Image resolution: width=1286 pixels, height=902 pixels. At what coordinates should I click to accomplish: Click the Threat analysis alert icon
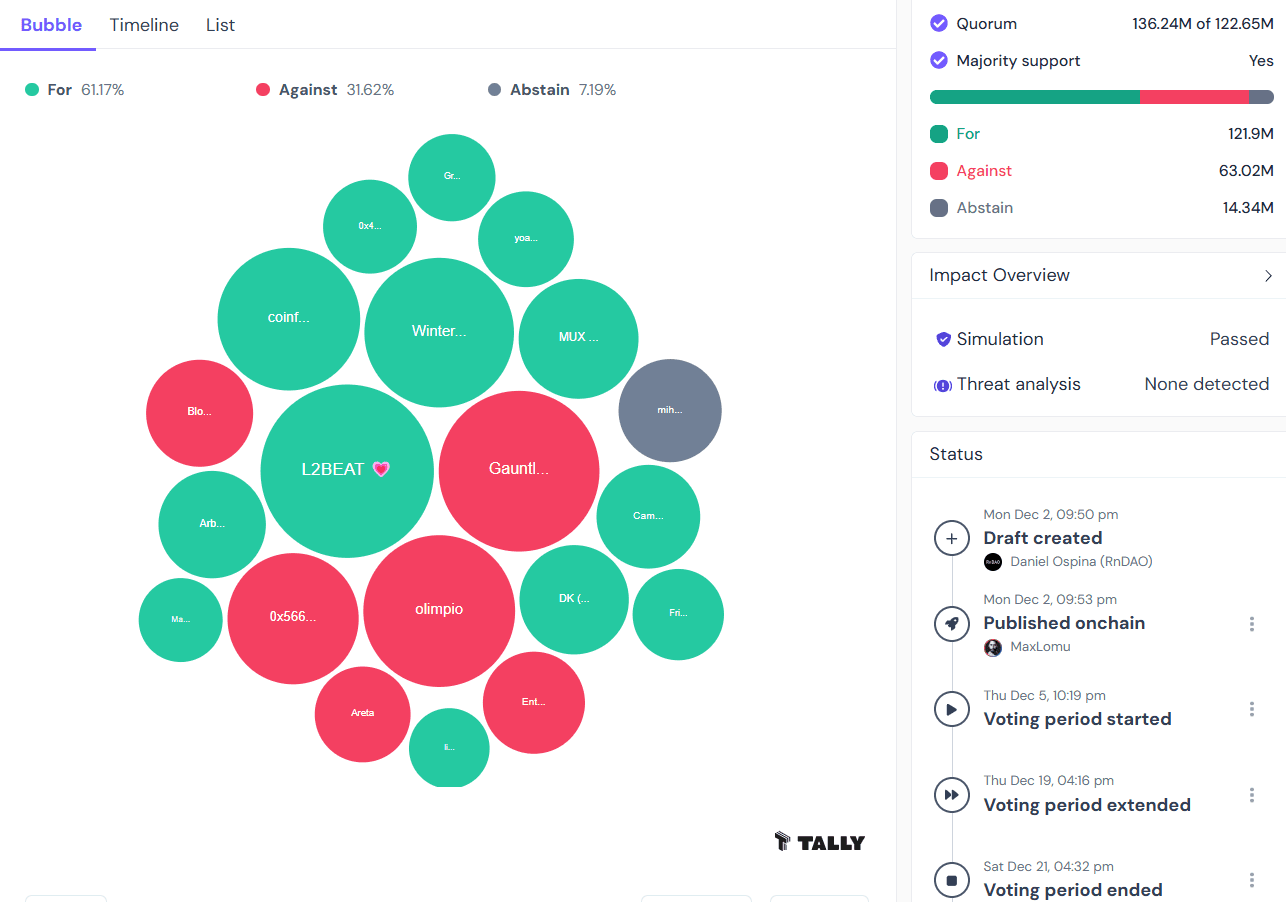[942, 385]
